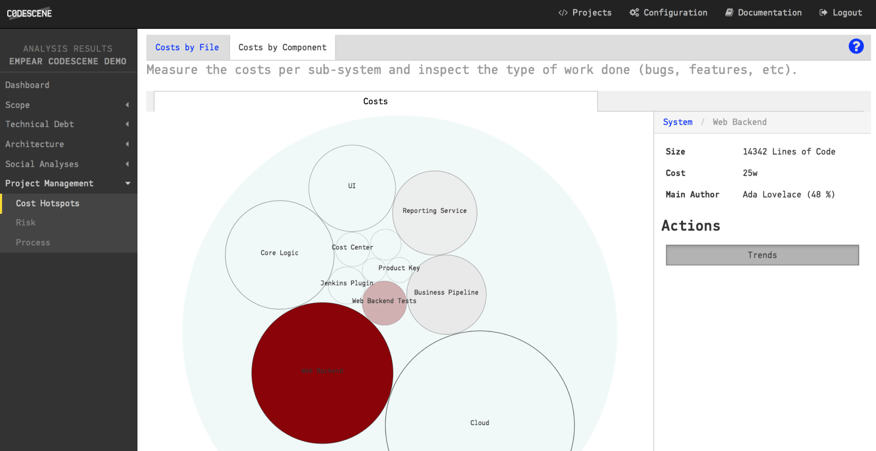This screenshot has width=876, height=451.
Task: Select the dark red Web Backend circle
Action: [322, 372]
